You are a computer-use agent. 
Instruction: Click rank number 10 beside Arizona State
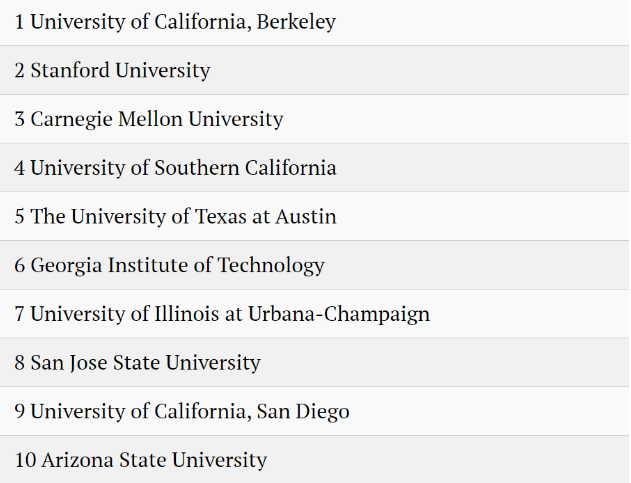click(25, 460)
